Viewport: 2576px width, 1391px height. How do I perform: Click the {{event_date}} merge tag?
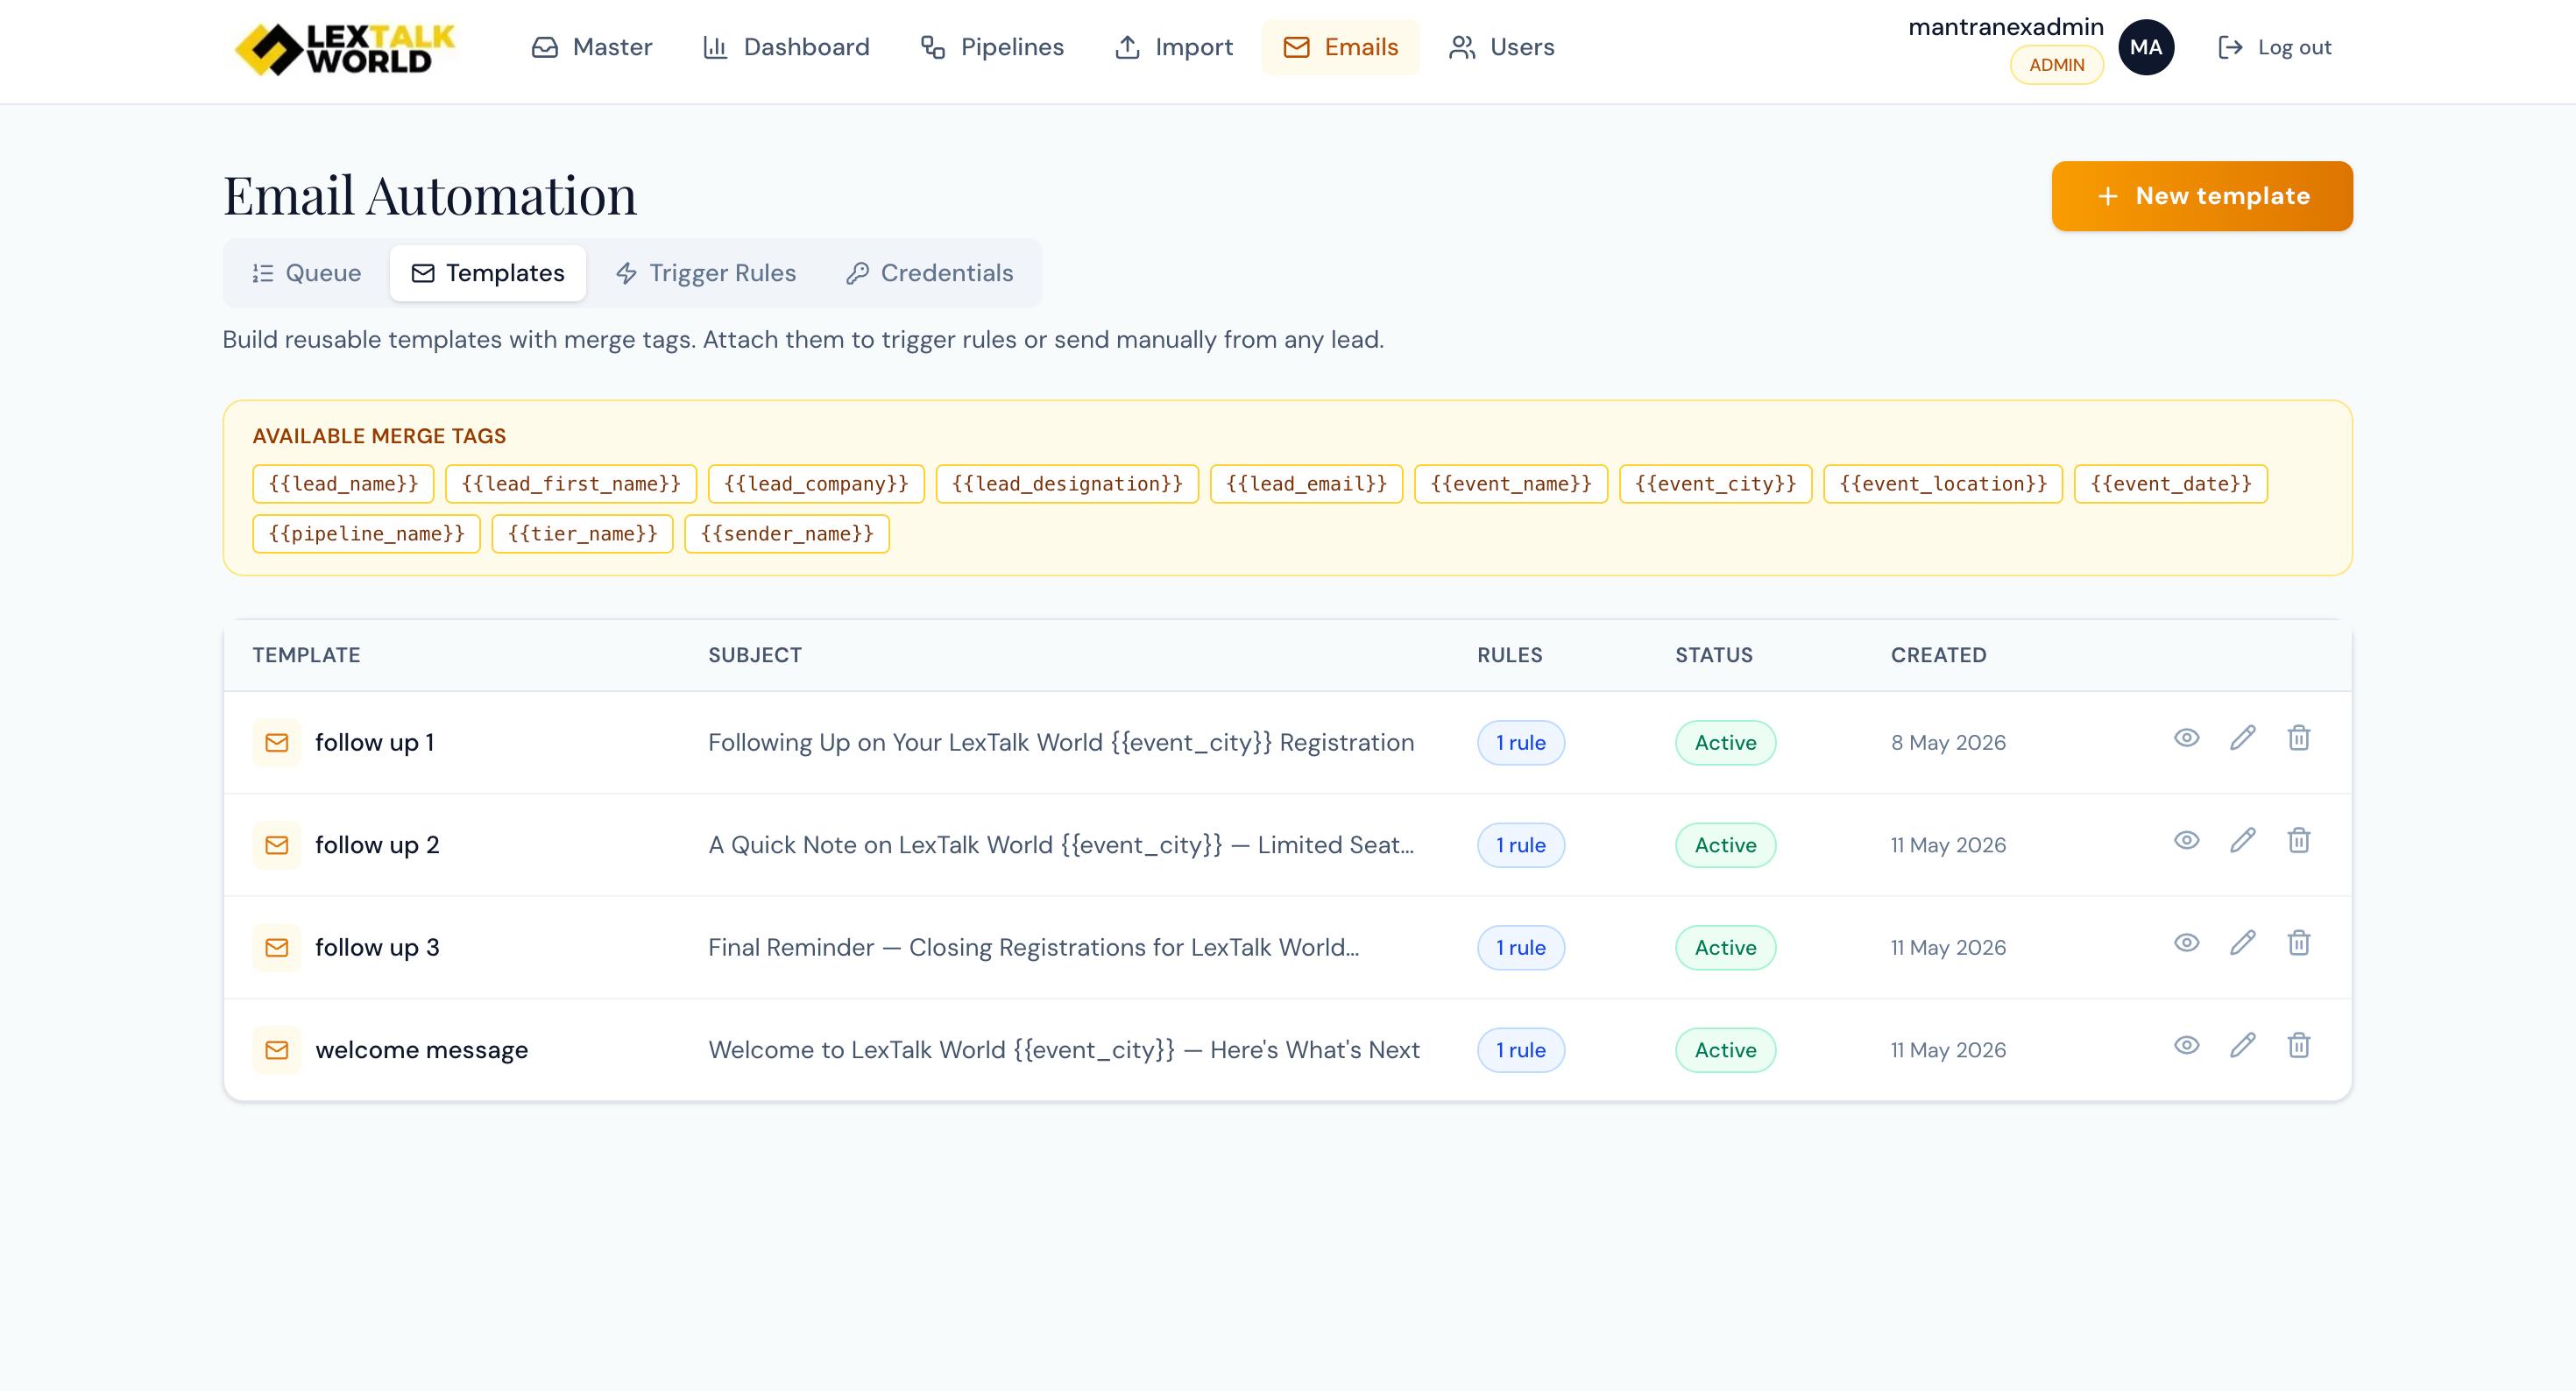pyautogui.click(x=2171, y=484)
